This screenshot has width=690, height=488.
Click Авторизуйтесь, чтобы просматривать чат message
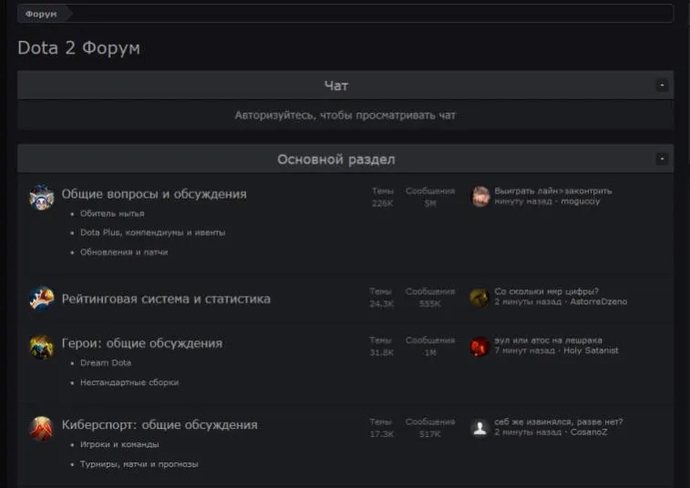pyautogui.click(x=345, y=115)
